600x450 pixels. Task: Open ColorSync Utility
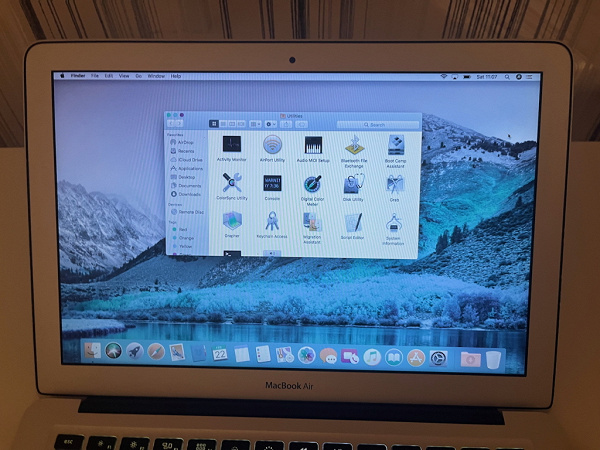[232, 183]
